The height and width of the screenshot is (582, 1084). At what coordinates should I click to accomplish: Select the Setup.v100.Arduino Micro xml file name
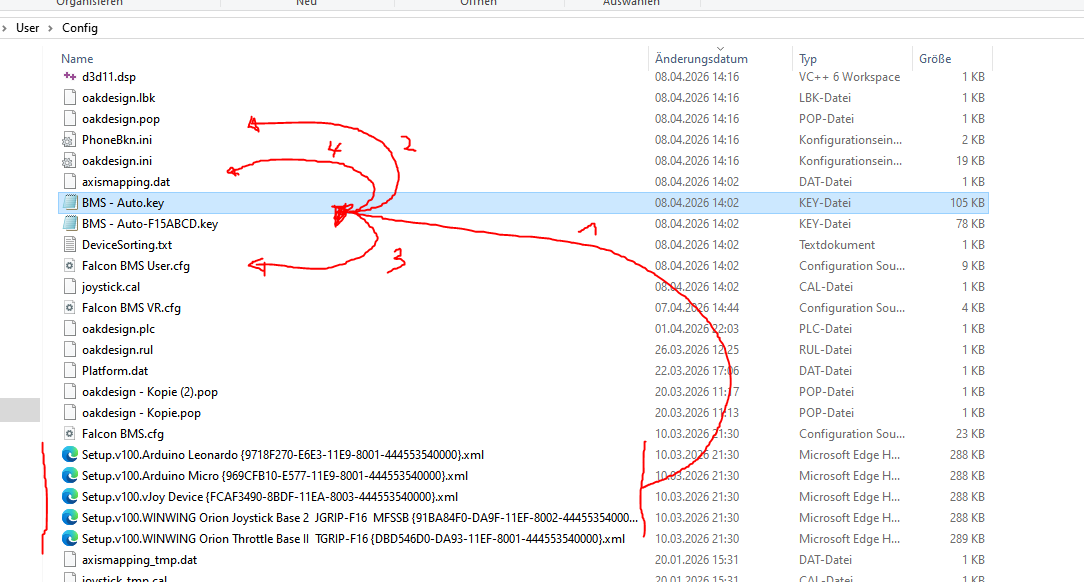pyautogui.click(x=274, y=476)
